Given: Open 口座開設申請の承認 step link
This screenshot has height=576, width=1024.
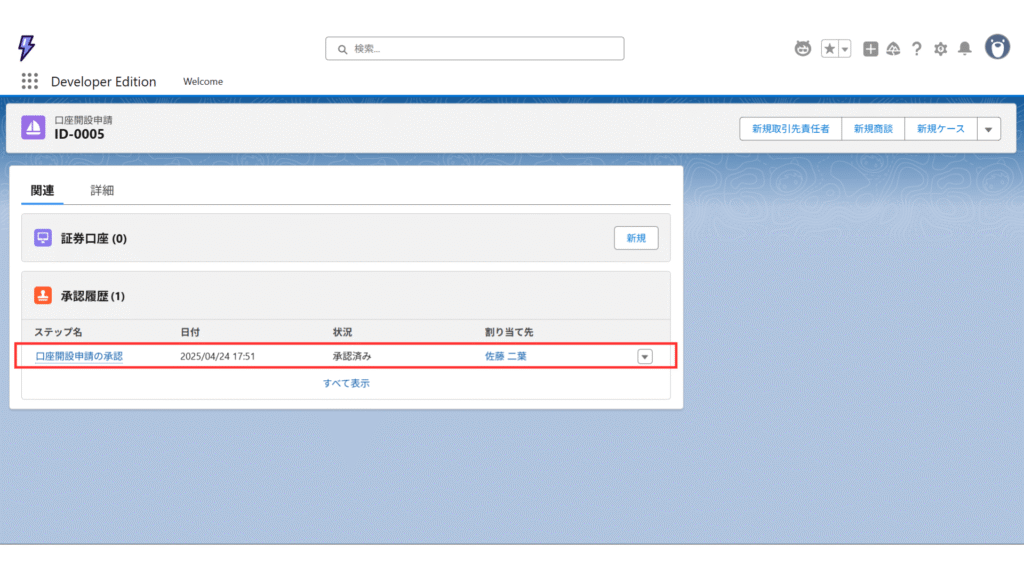Looking at the screenshot, I should point(79,356).
